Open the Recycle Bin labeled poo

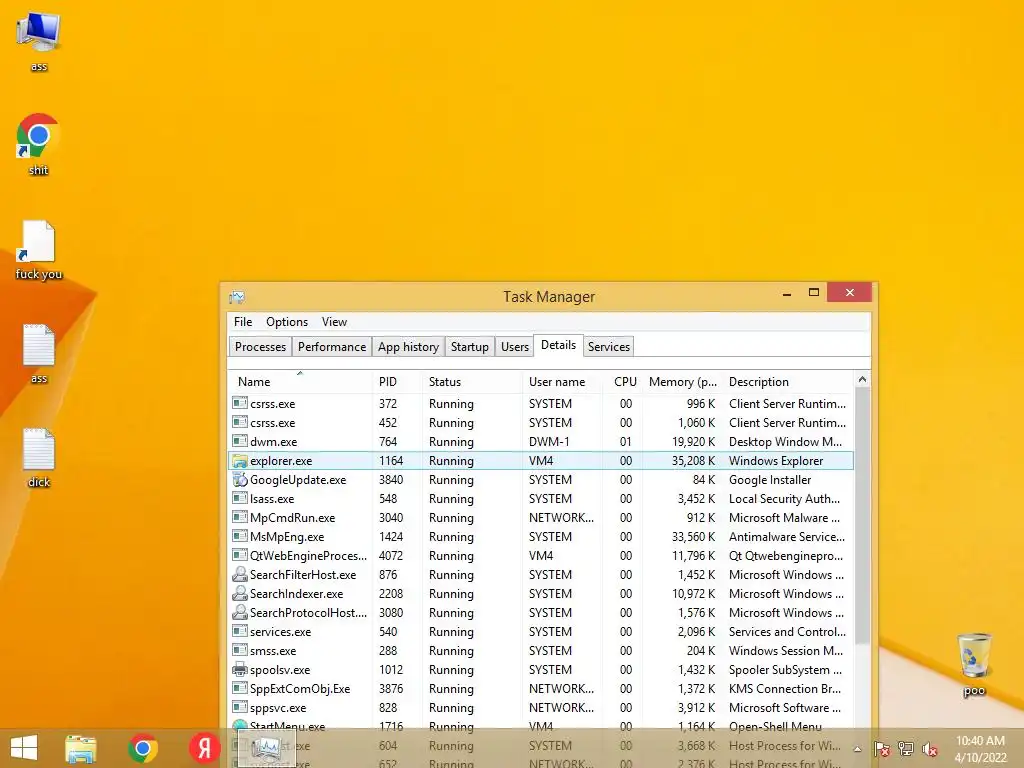coord(974,664)
